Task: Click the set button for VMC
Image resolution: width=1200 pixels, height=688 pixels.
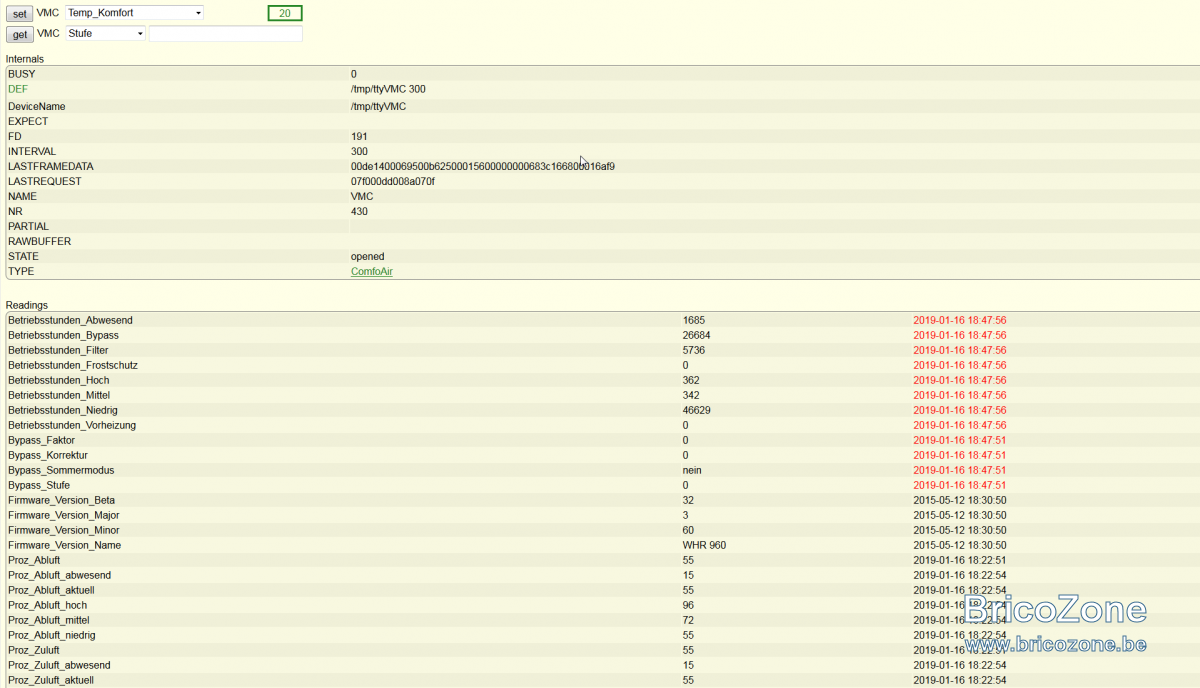Action: pyautogui.click(x=20, y=13)
